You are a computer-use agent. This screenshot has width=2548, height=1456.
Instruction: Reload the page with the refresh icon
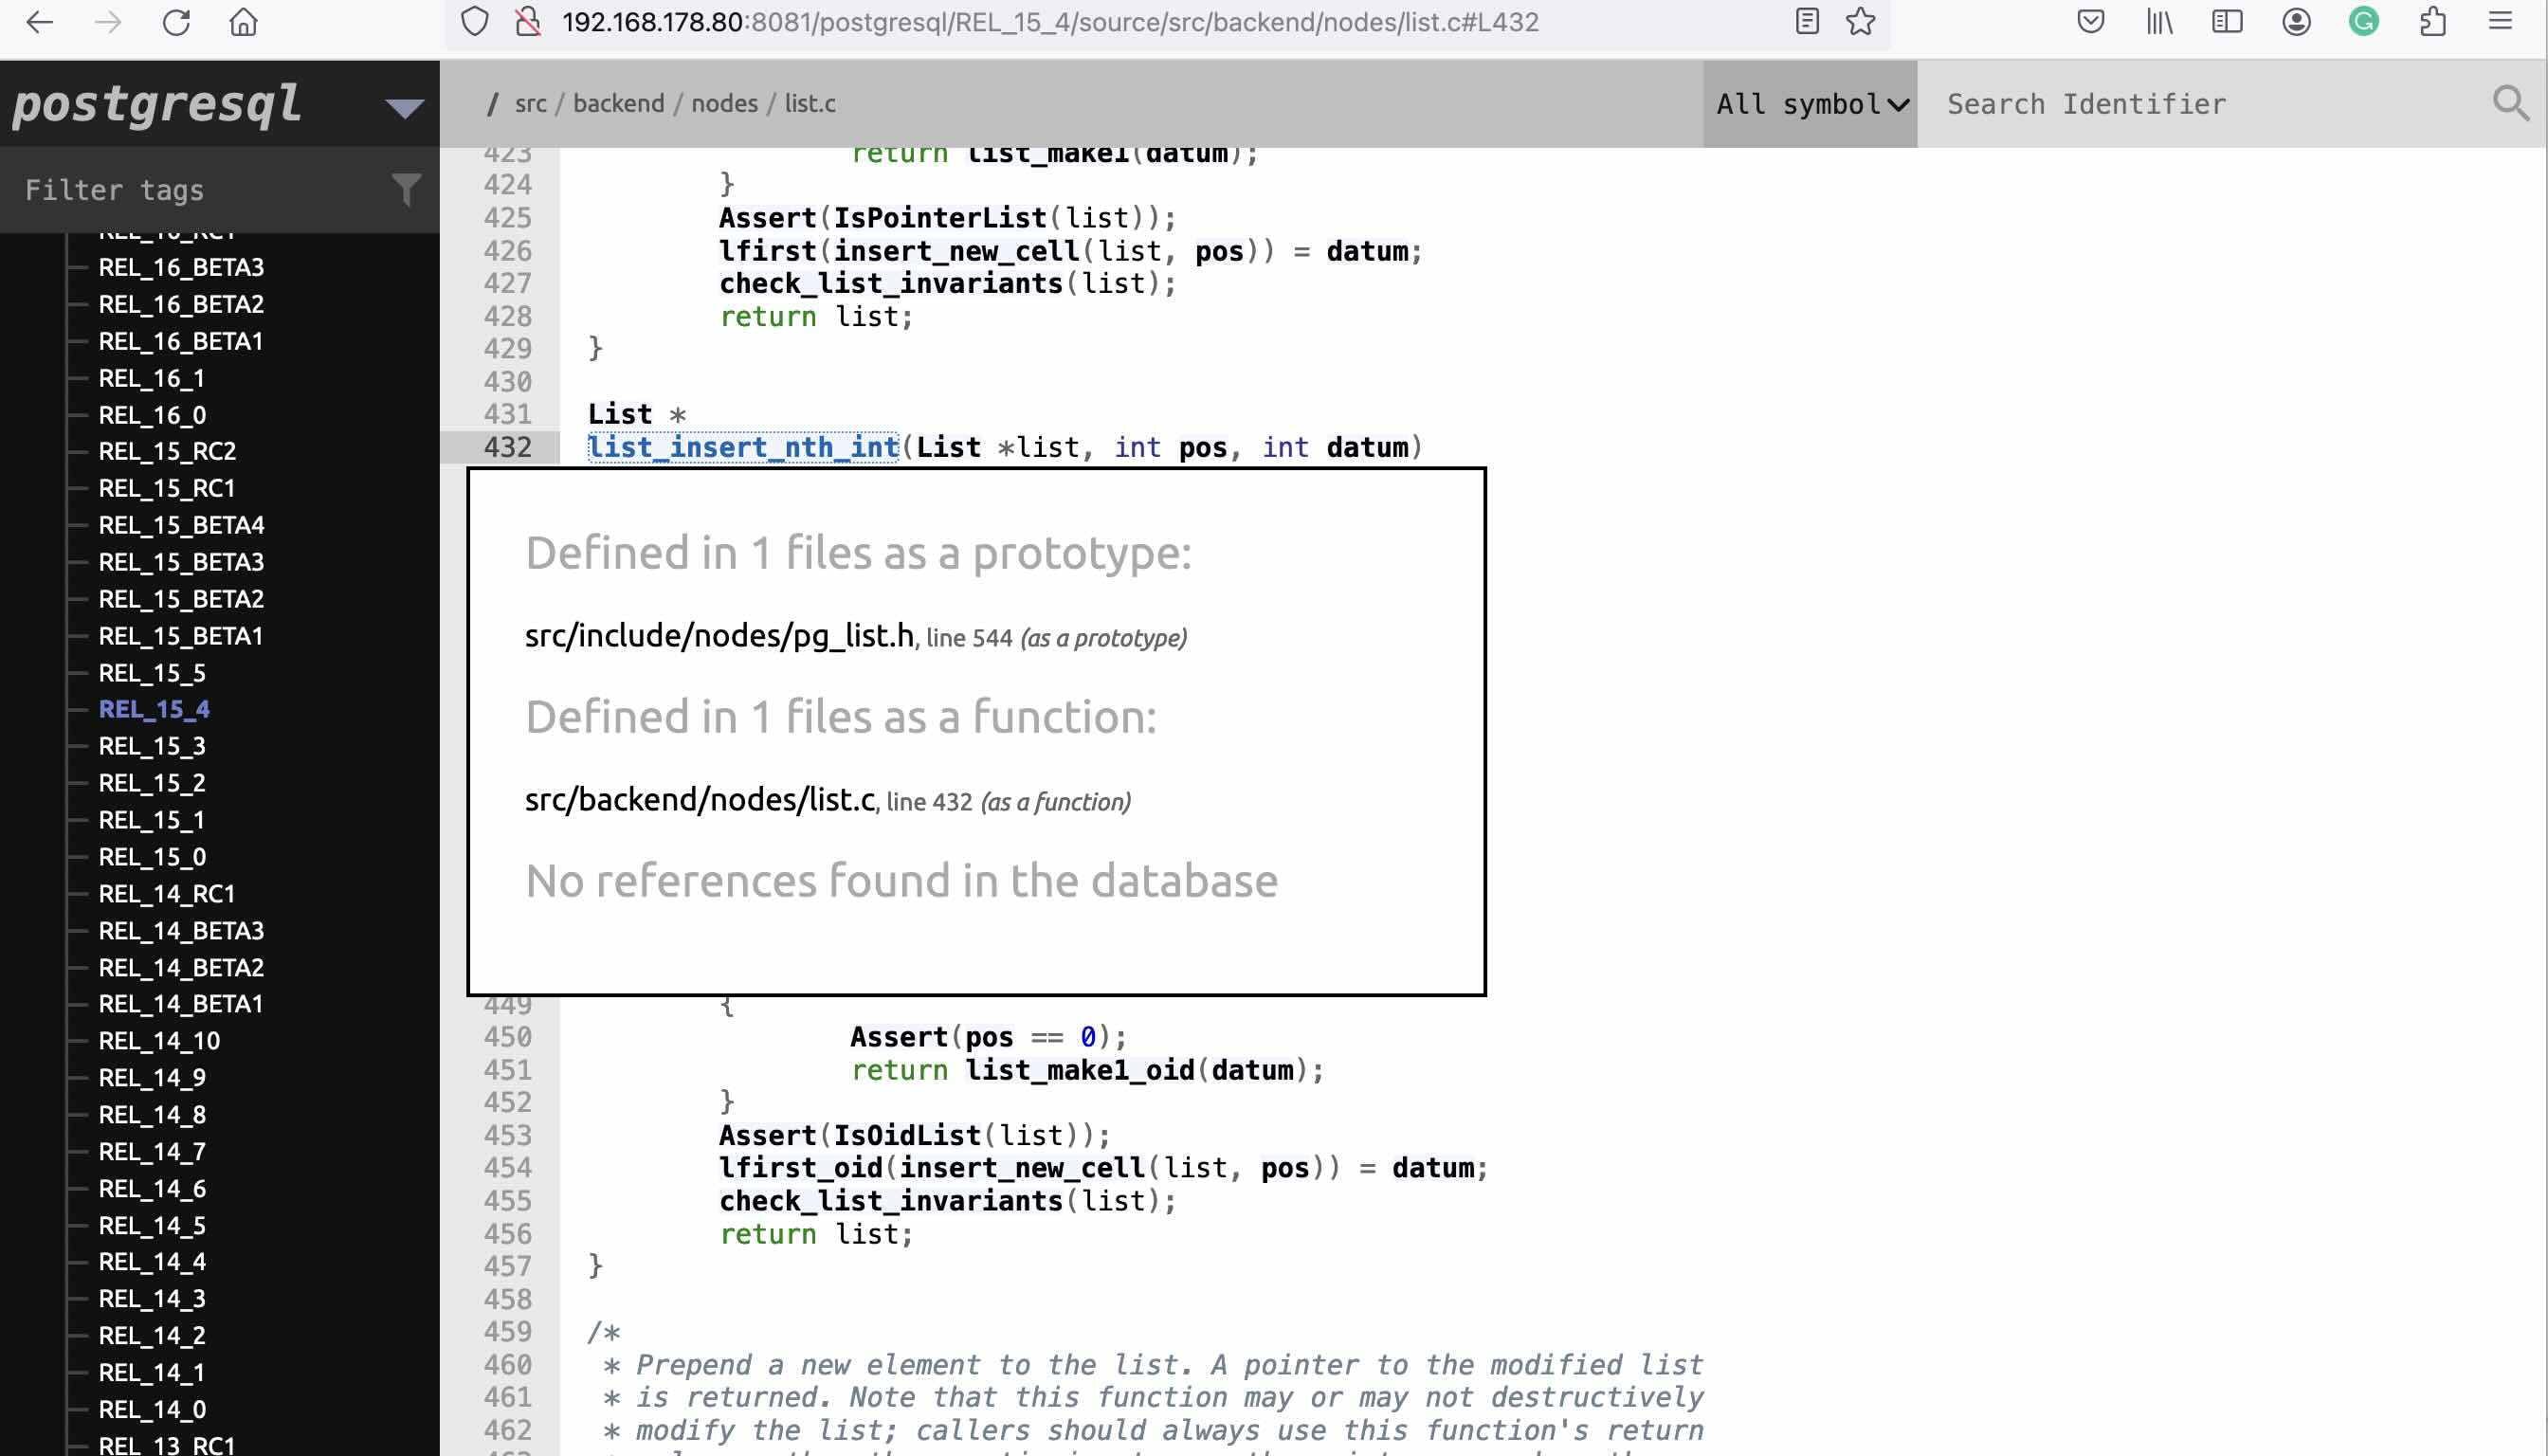click(x=176, y=22)
